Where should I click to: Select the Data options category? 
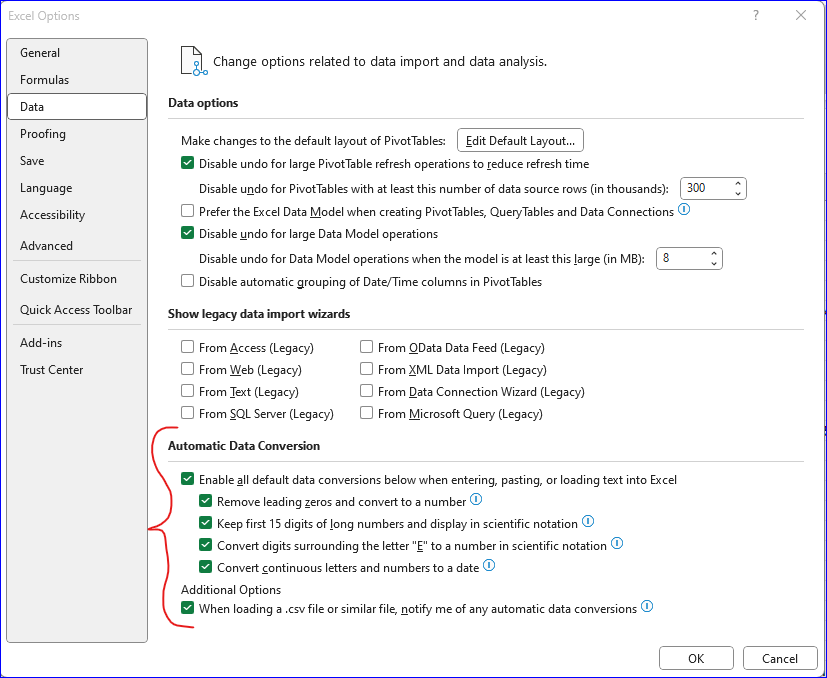tap(77, 107)
